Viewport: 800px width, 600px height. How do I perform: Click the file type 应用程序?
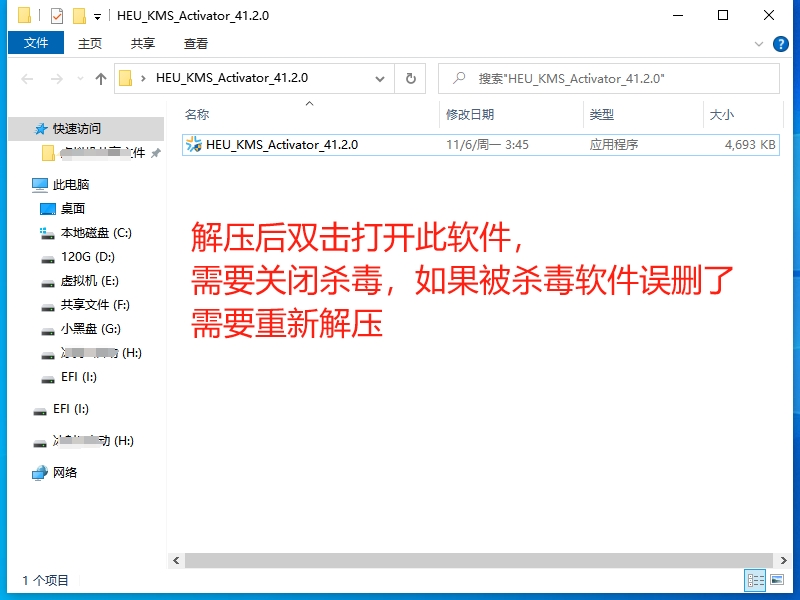614,144
